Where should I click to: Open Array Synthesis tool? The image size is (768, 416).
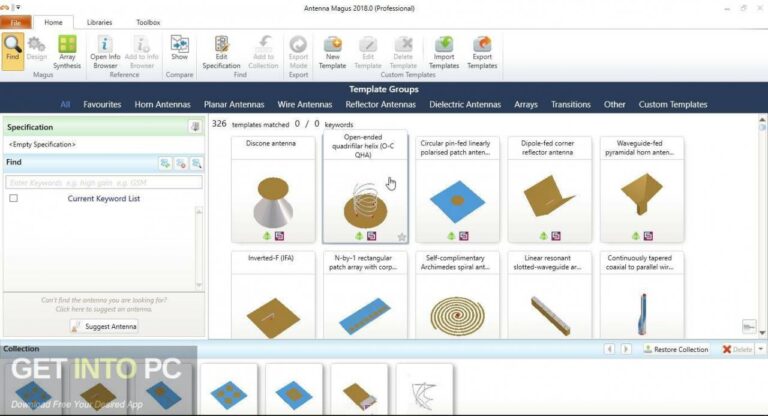pyautogui.click(x=67, y=51)
